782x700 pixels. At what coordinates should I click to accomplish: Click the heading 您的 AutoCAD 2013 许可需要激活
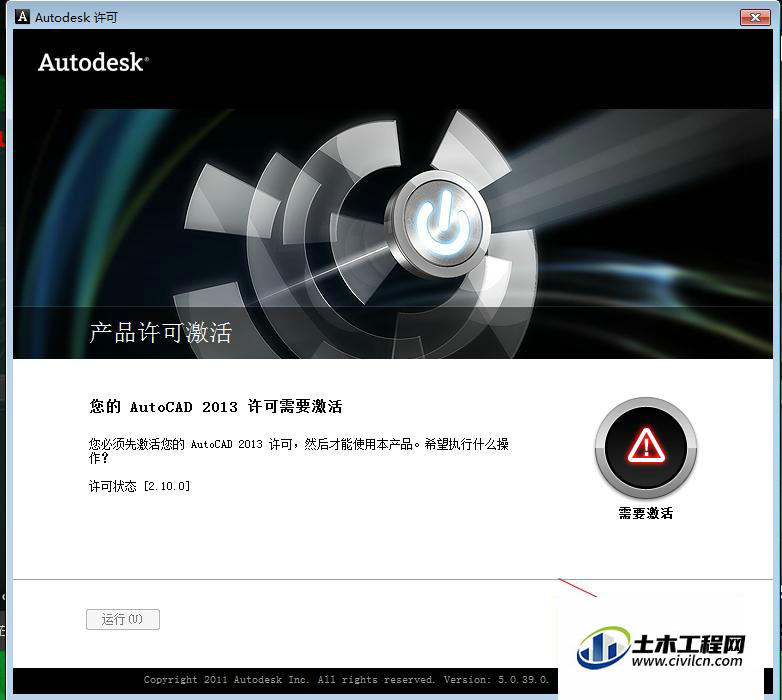pos(216,406)
